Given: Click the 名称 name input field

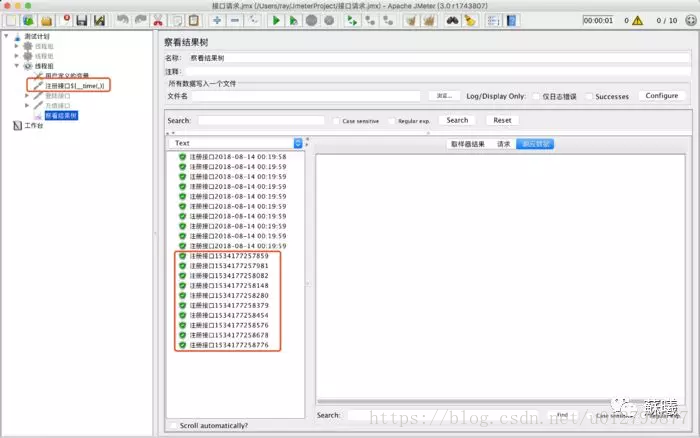Looking at the screenshot, I should pos(439,58).
